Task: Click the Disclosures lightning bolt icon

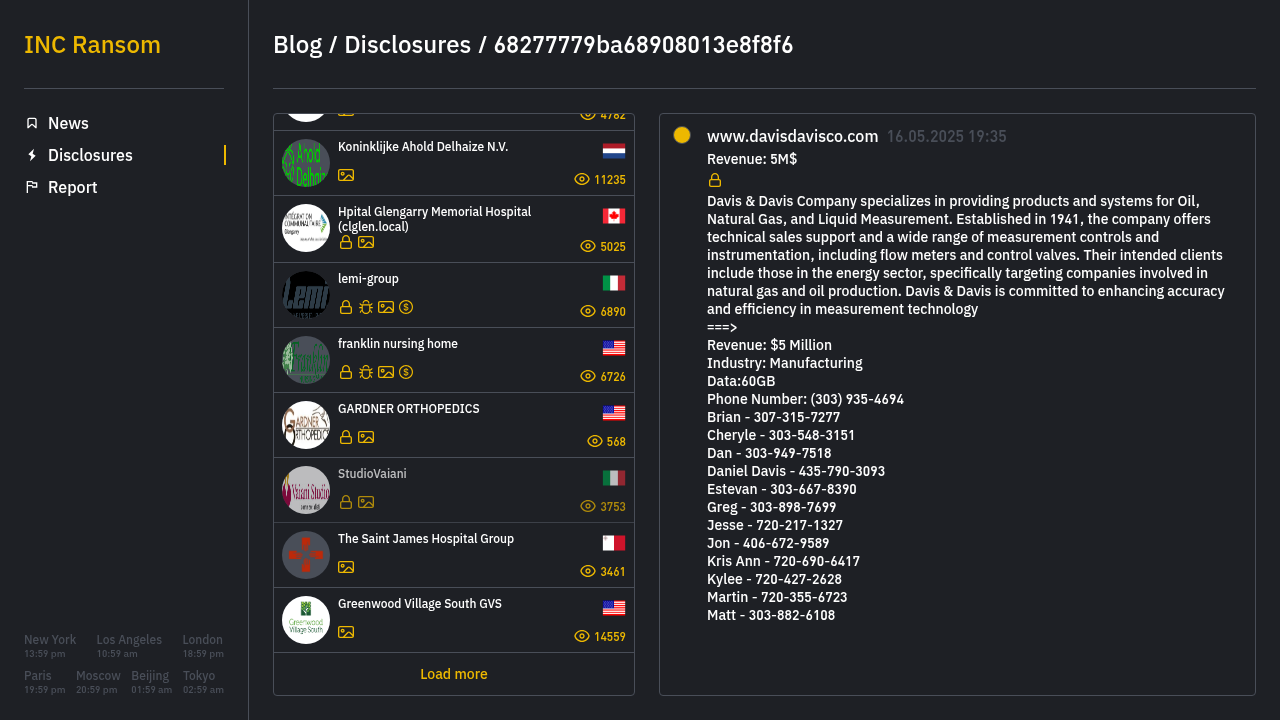Action: [x=32, y=155]
